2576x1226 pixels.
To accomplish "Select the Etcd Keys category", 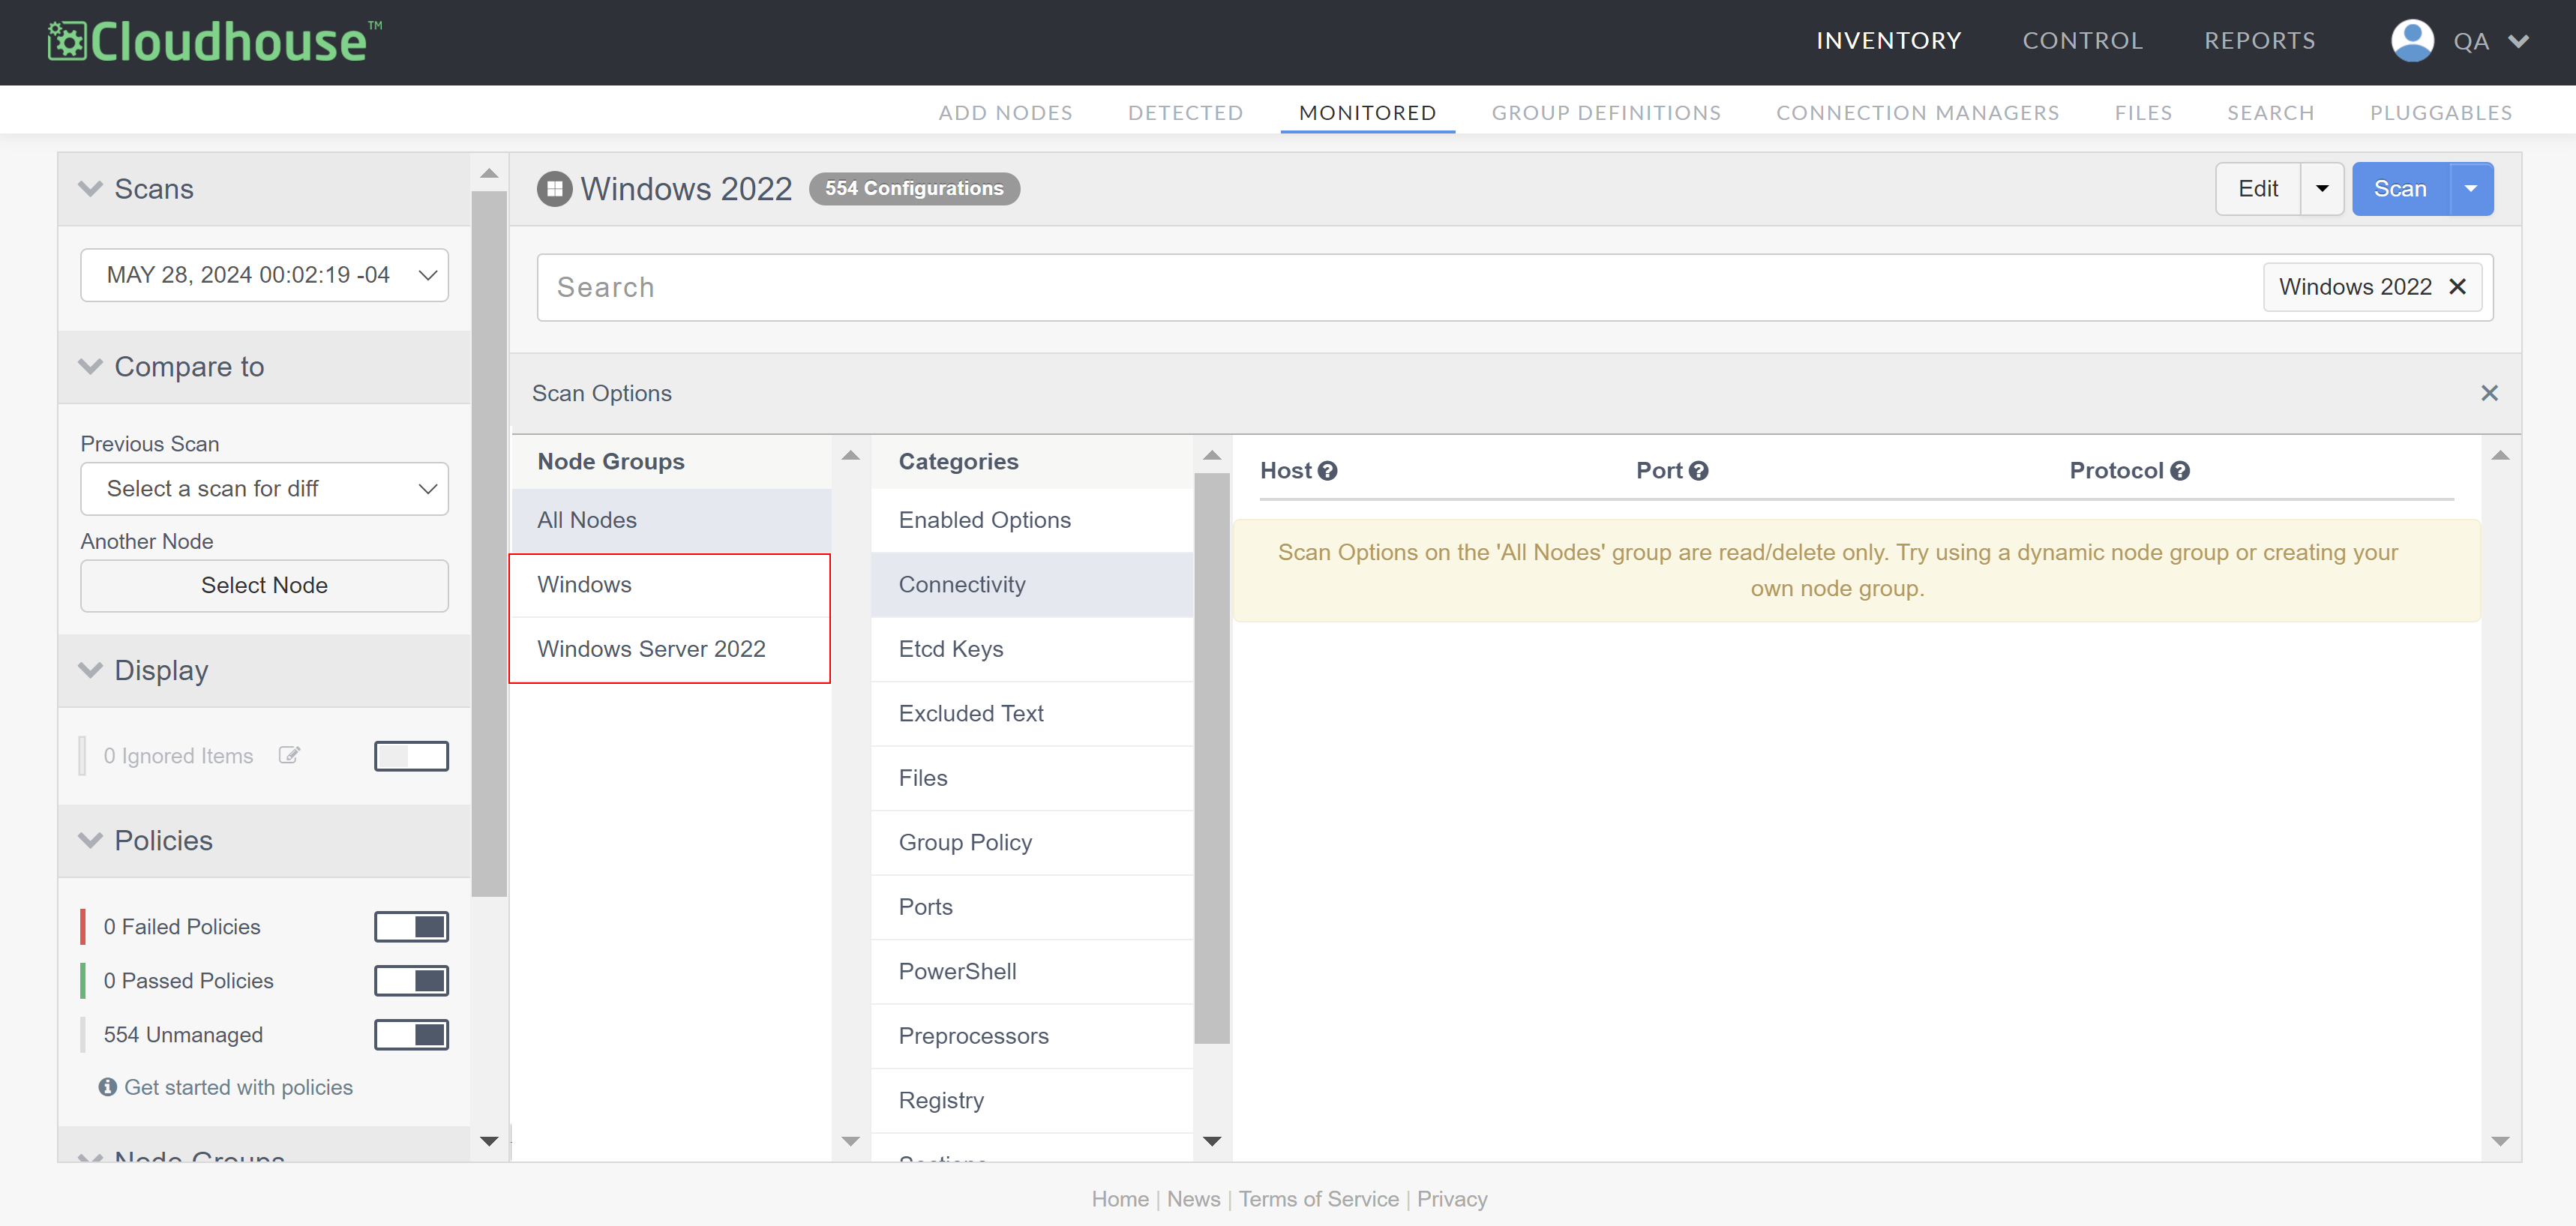I will click(1031, 649).
